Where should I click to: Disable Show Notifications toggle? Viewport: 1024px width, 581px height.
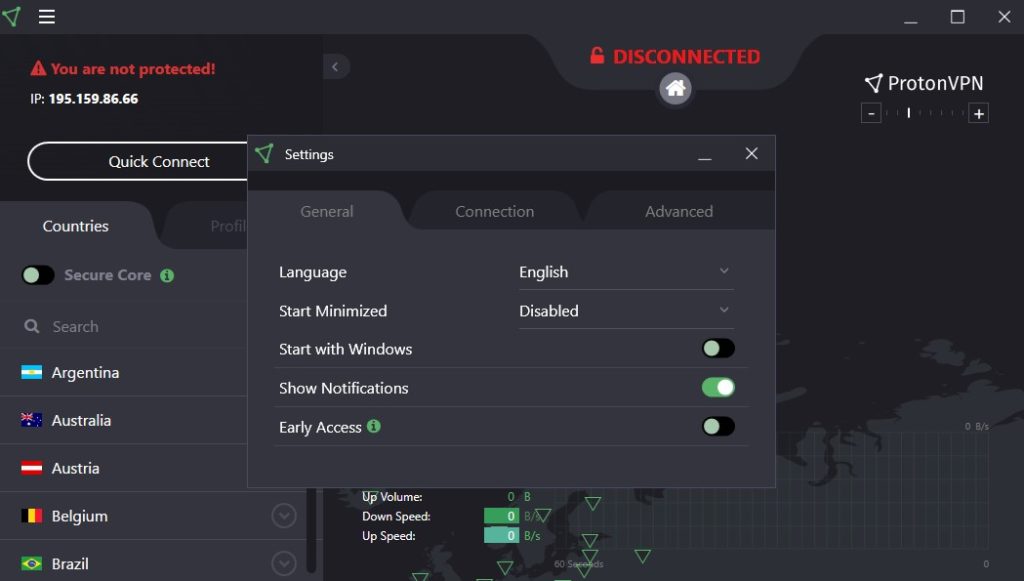718,388
